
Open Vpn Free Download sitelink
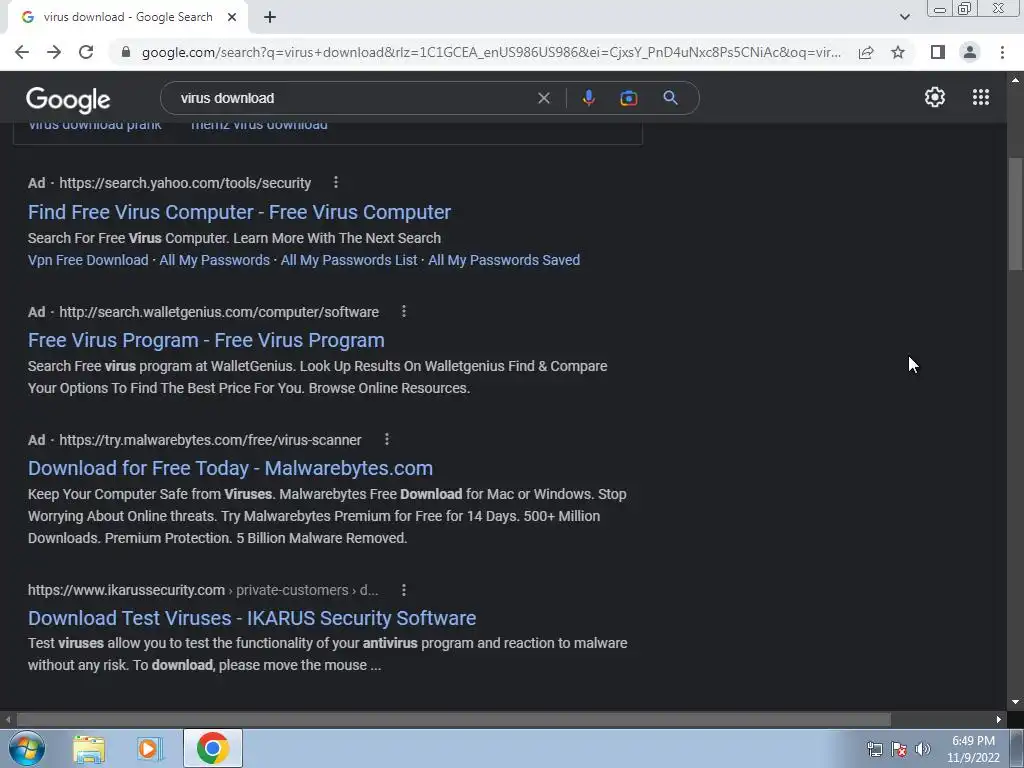(x=88, y=260)
